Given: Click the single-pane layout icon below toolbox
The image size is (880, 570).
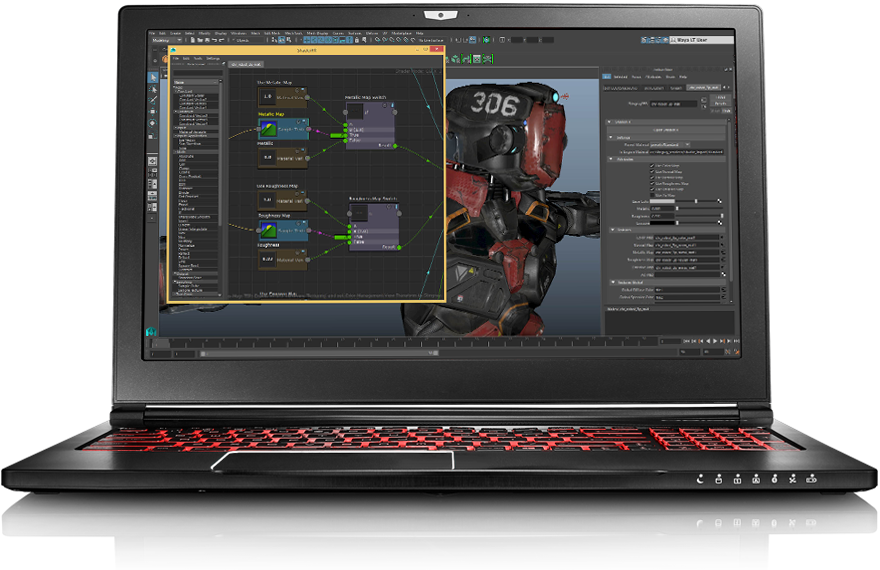Looking at the screenshot, I should coord(153,161).
